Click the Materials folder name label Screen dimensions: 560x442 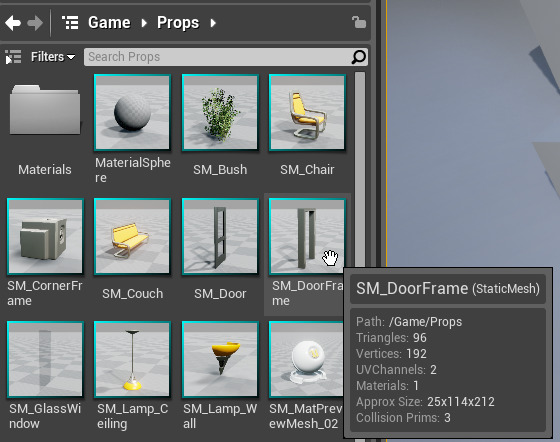[45, 170]
